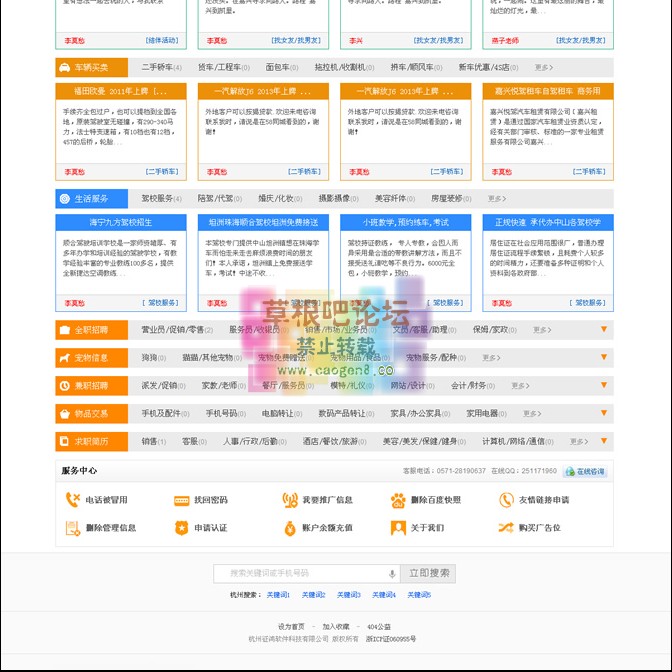Click the 派发/促销 part-time subcategory
672x672 pixels.
tap(163, 385)
